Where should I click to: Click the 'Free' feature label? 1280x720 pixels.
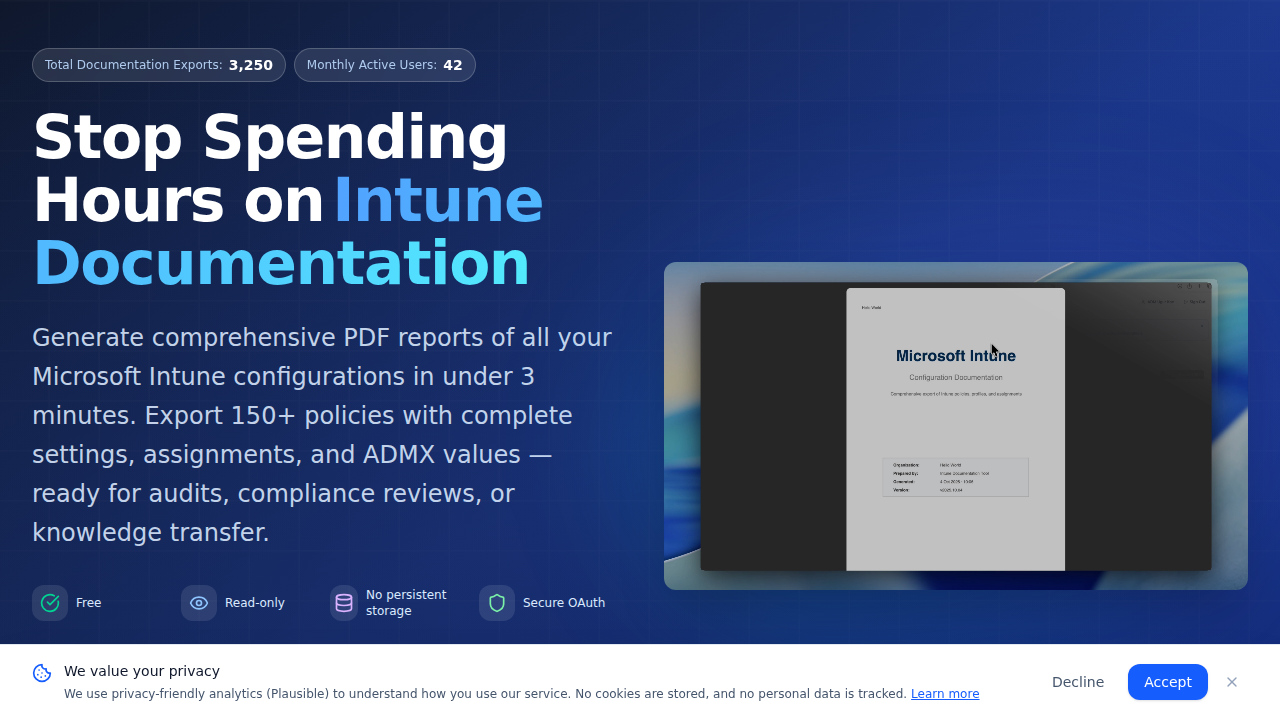[89, 603]
